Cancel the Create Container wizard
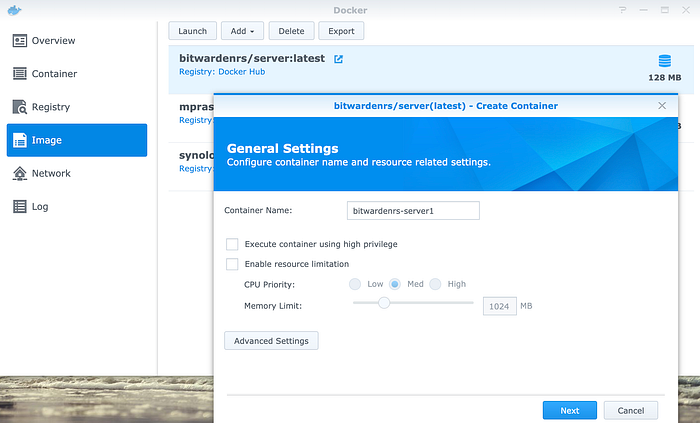This screenshot has height=423, width=700. [x=631, y=411]
